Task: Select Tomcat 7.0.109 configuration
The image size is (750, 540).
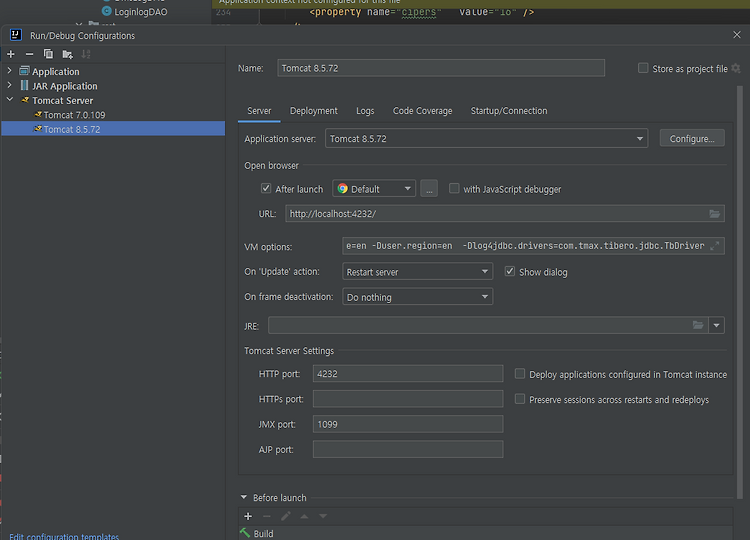Action: point(74,115)
